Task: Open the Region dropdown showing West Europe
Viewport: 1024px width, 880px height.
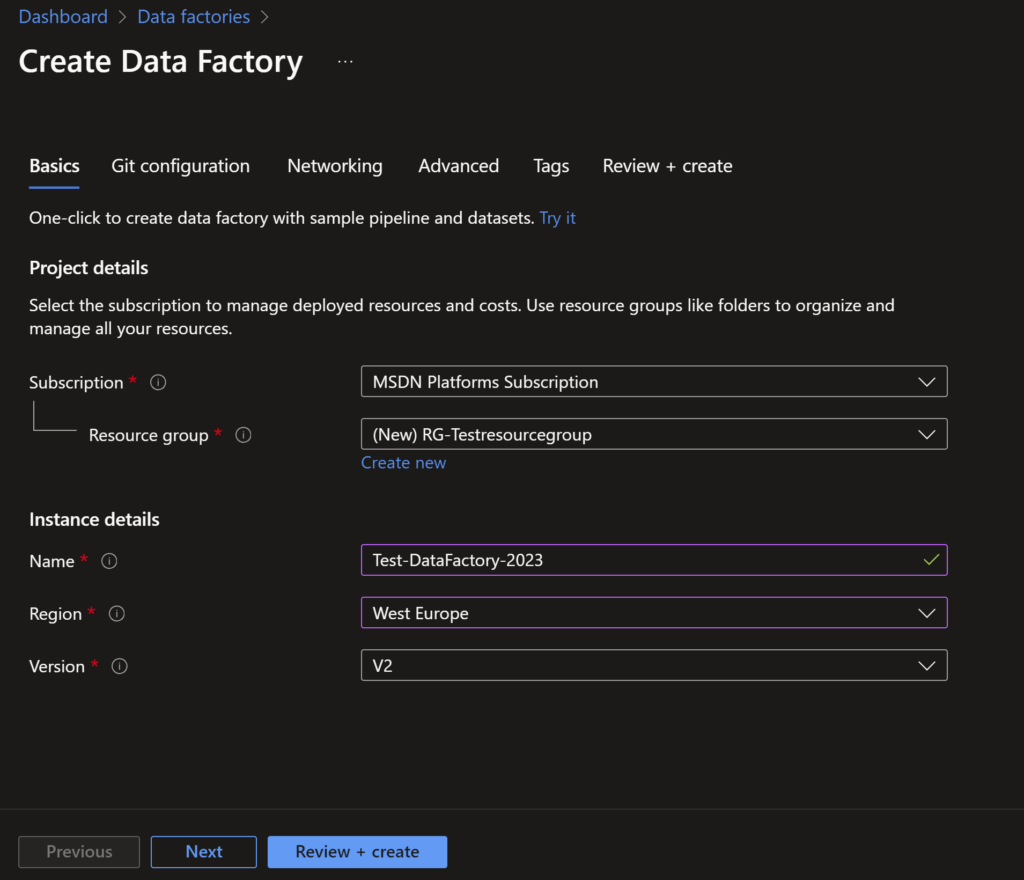Action: point(654,613)
